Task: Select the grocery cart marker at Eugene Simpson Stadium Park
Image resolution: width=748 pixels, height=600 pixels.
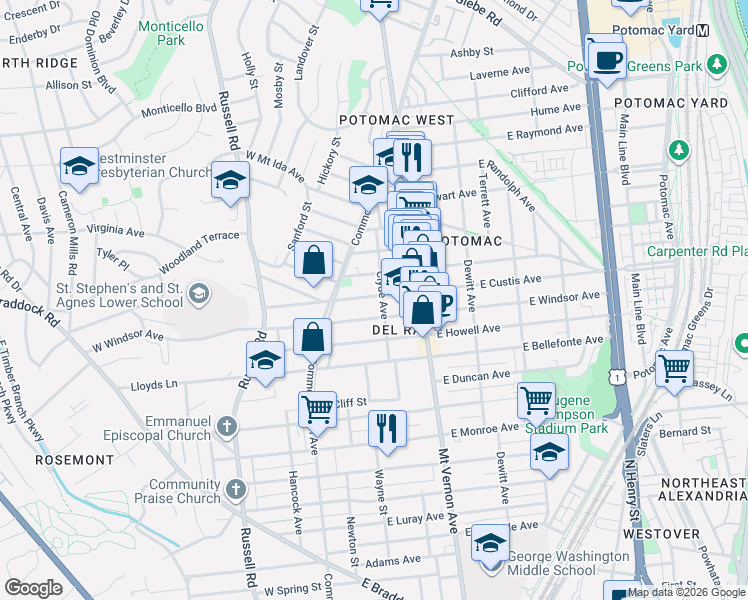Action: [537, 402]
